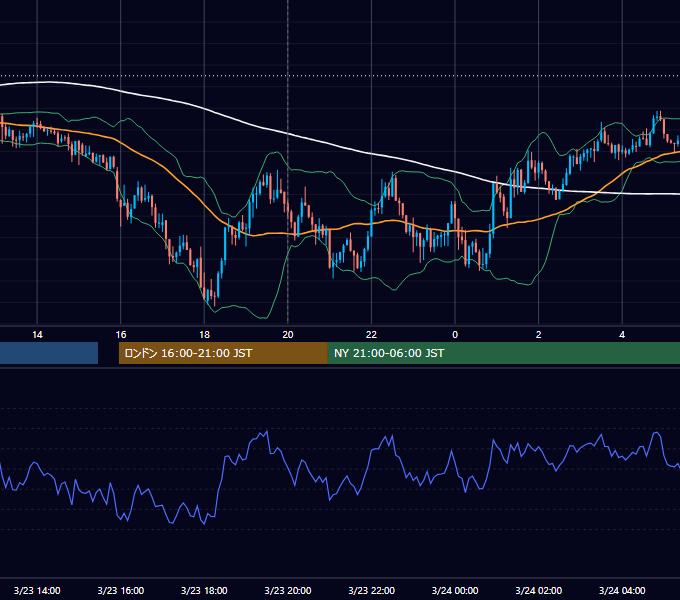The image size is (680, 600).
Task: Click the unlabeled blue session bar
Action: coord(49,353)
